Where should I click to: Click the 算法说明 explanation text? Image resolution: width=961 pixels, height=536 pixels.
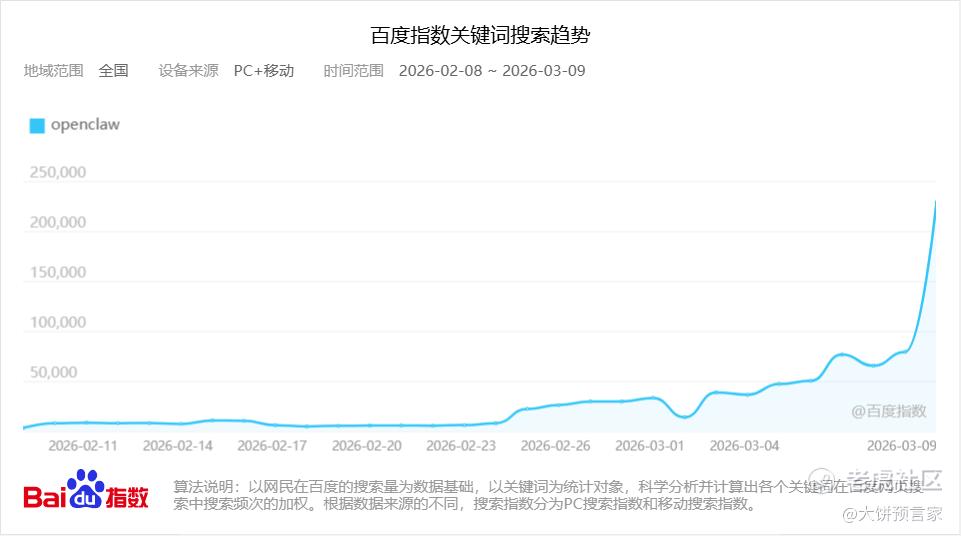[x=547, y=495]
